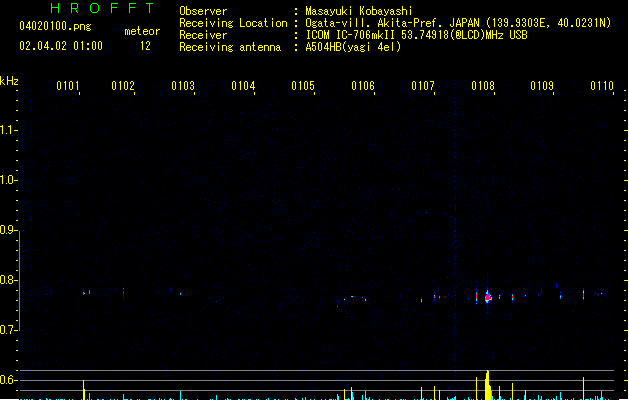Click the HROFFT title text
The image size is (629, 400).
(102, 8)
